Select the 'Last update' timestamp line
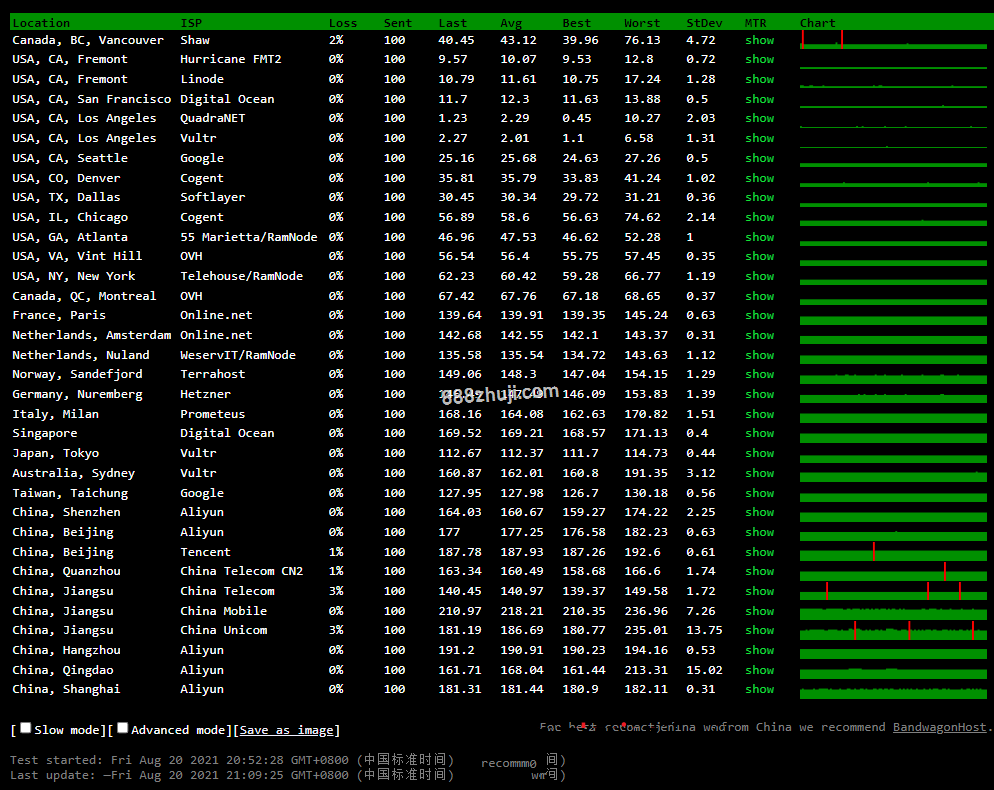Screen dimensions: 994x790 pyautogui.click(x=233, y=775)
